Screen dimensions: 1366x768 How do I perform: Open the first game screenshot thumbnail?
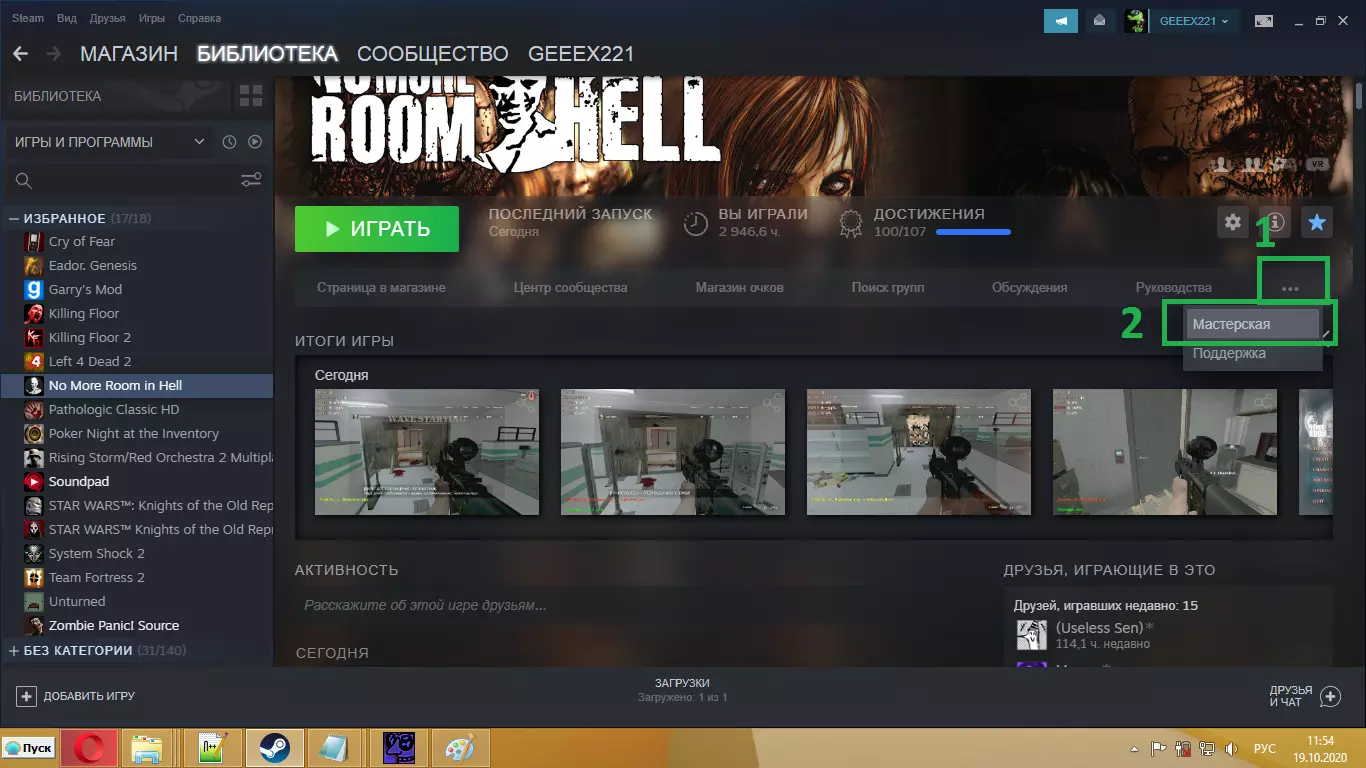click(427, 452)
